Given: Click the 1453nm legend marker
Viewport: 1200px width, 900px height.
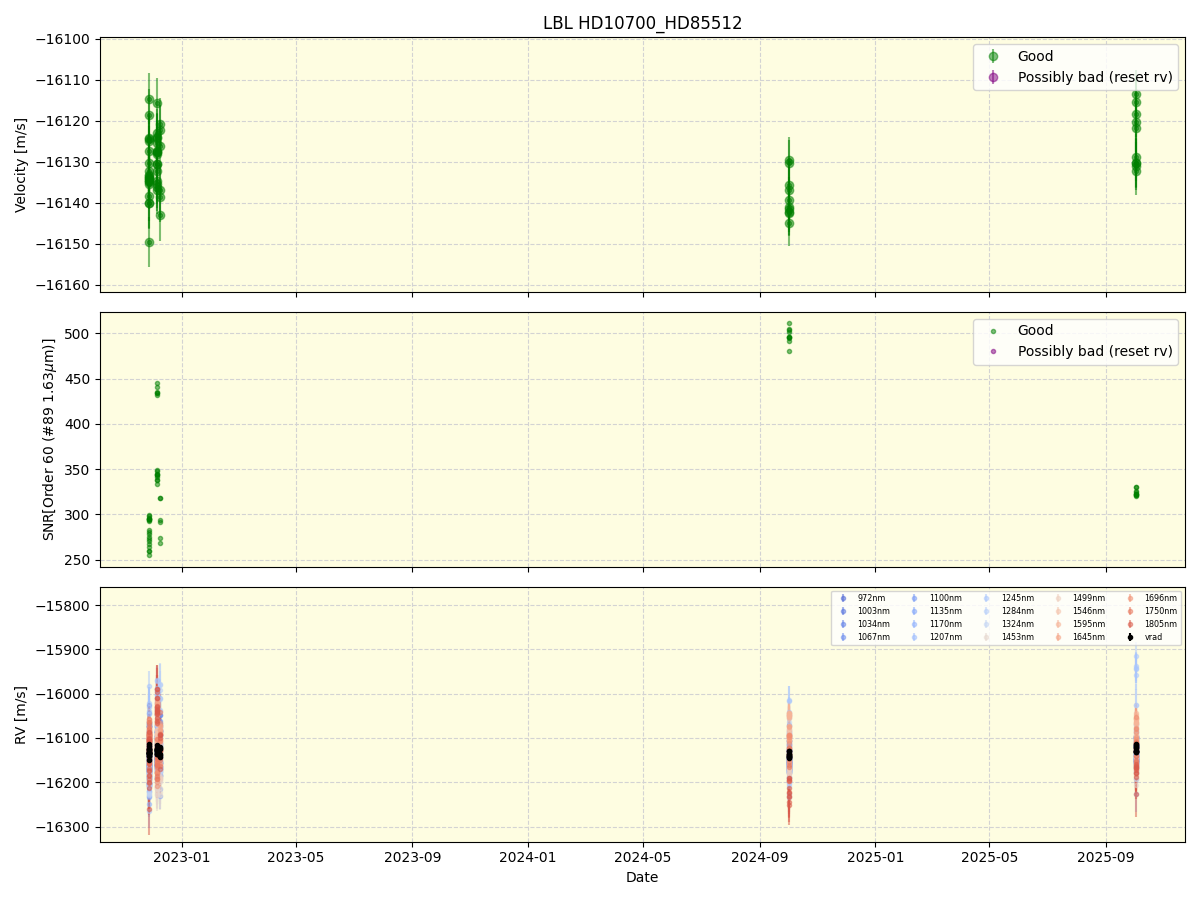Looking at the screenshot, I should point(986,637).
